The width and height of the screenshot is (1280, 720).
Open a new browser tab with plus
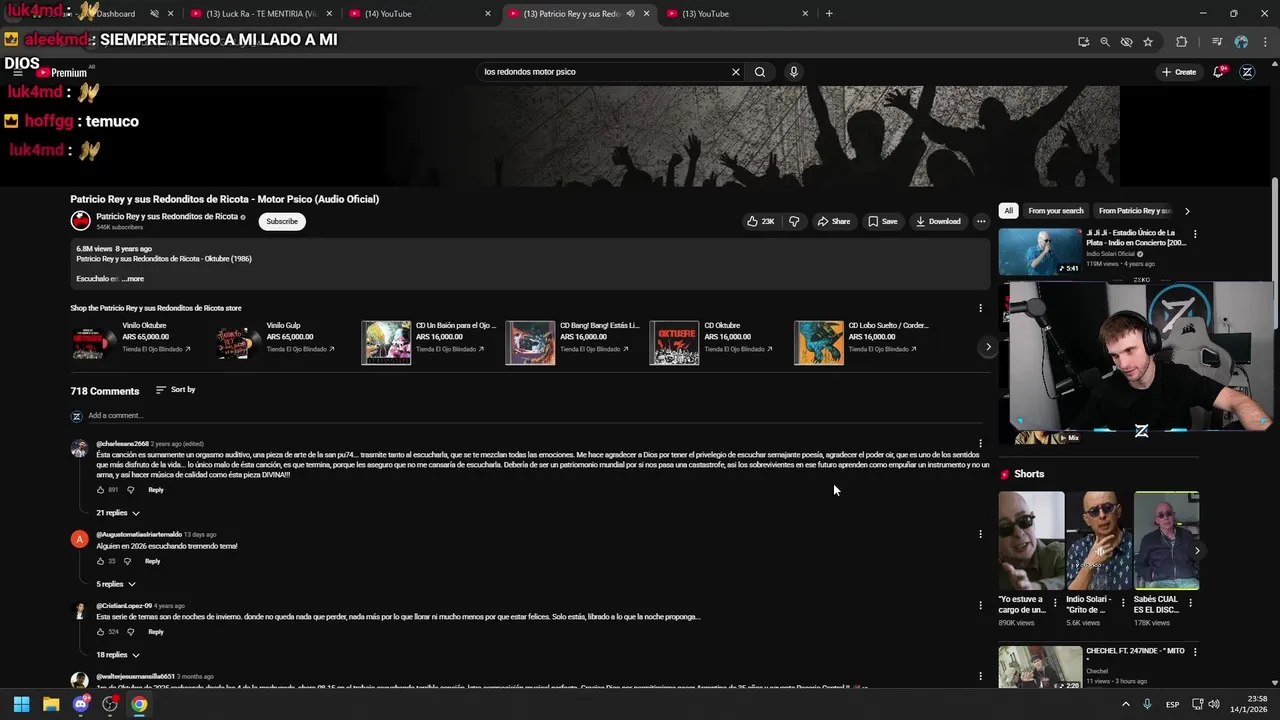829,14
